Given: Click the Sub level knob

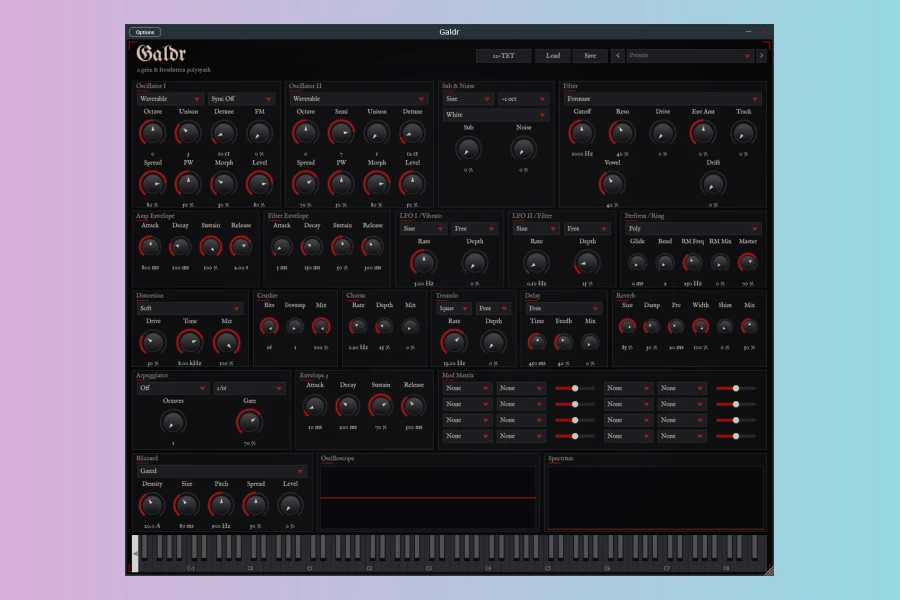Looking at the screenshot, I should 468,149.
